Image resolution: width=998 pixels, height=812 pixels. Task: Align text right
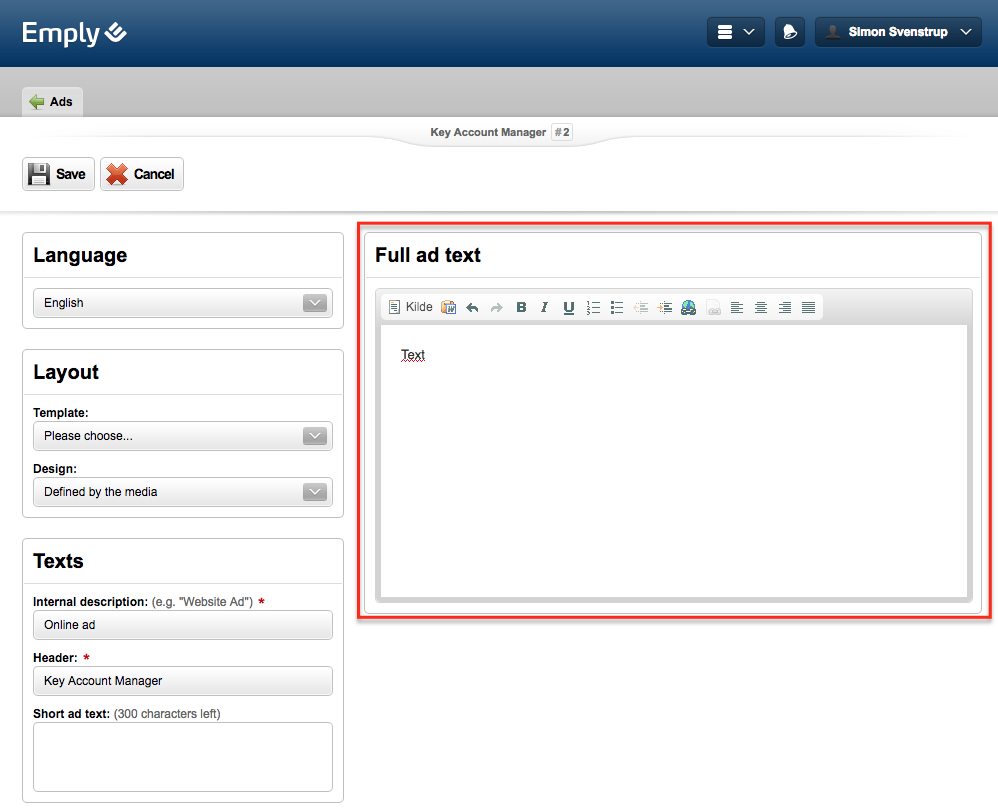(x=785, y=307)
